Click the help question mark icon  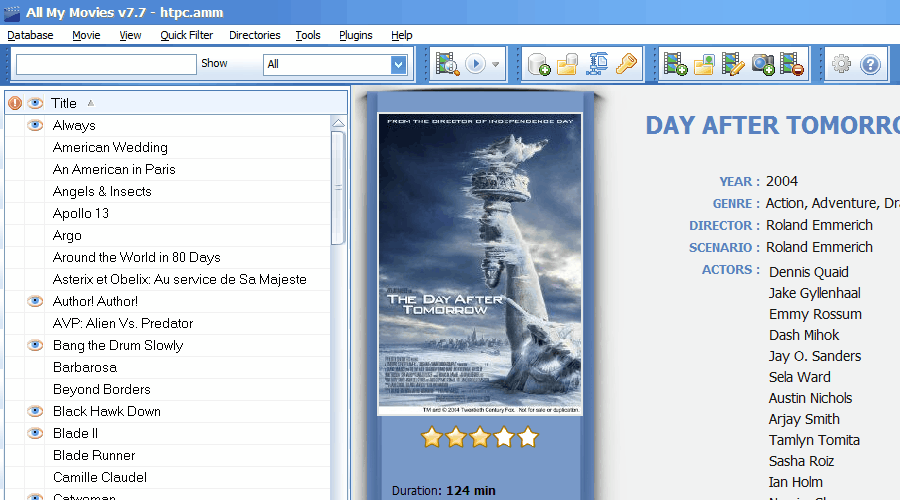click(870, 64)
